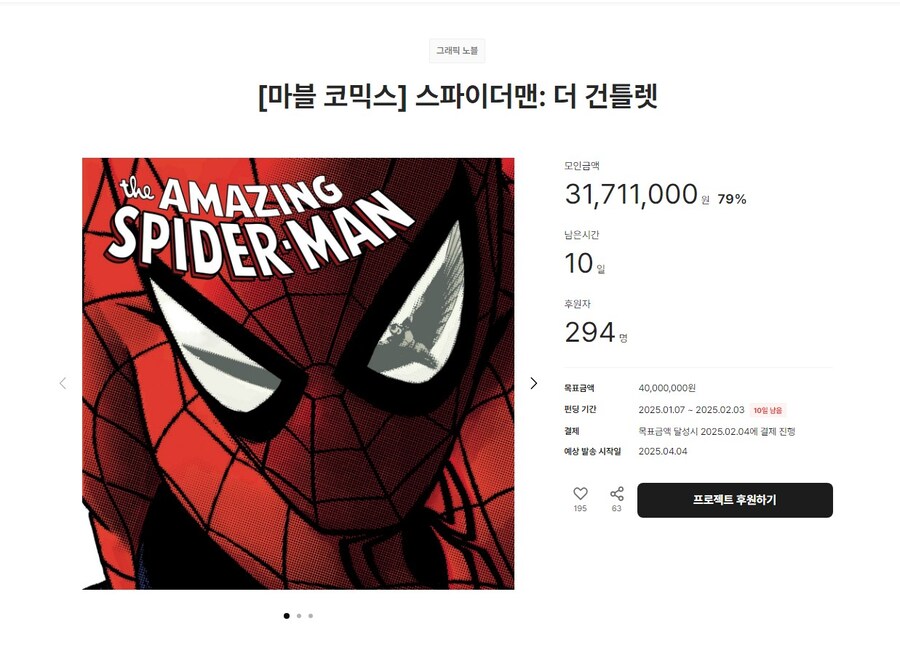Like the project with the heart icon

580,494
